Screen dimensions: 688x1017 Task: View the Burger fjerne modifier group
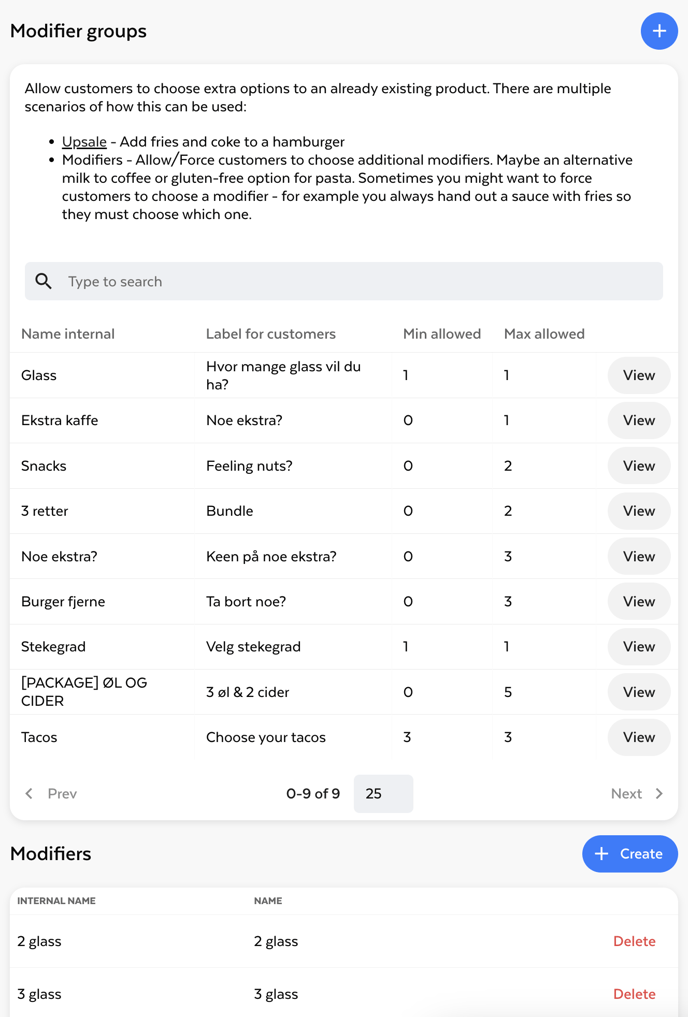(x=638, y=602)
